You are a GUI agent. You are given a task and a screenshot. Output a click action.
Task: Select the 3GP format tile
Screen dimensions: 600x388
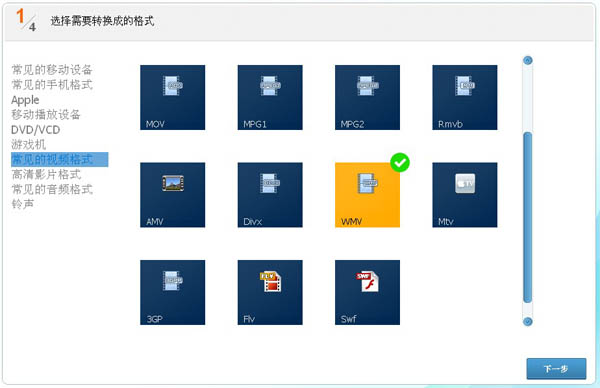point(173,293)
